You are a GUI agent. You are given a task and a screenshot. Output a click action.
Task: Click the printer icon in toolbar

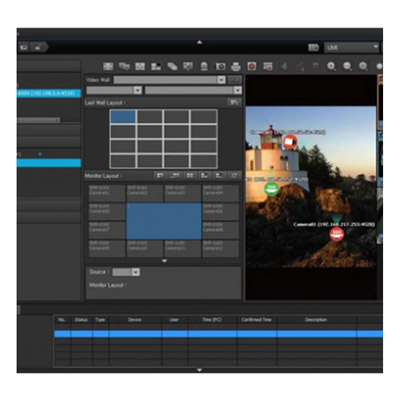(x=236, y=66)
